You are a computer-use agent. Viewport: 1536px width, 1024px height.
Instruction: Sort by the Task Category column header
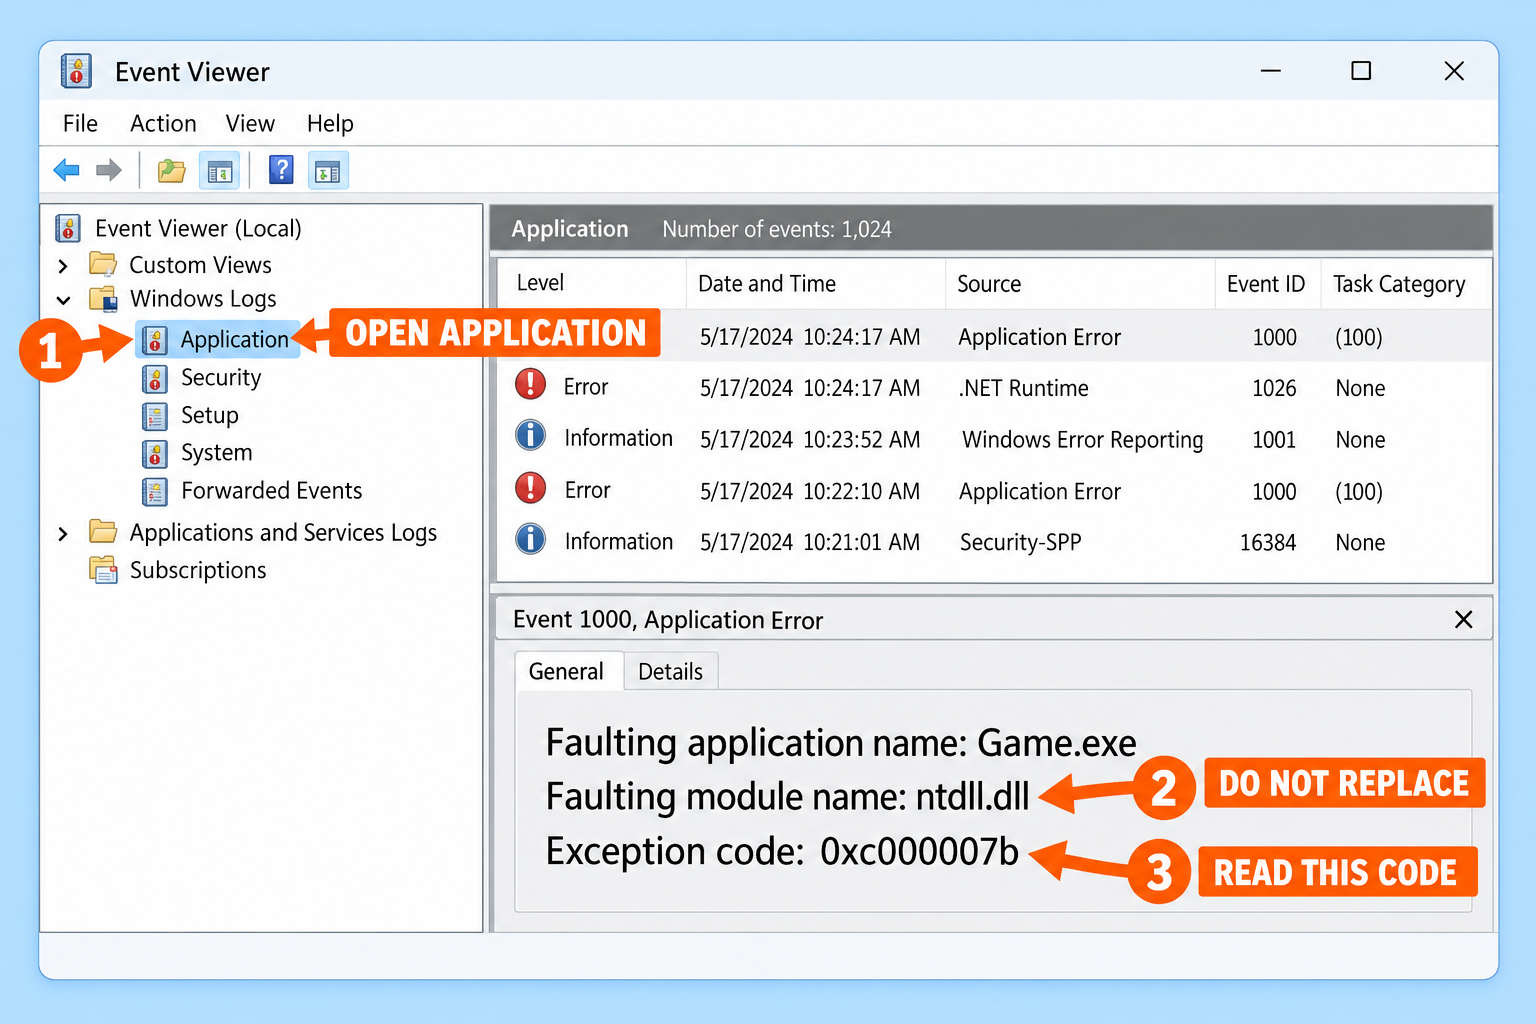1406,283
